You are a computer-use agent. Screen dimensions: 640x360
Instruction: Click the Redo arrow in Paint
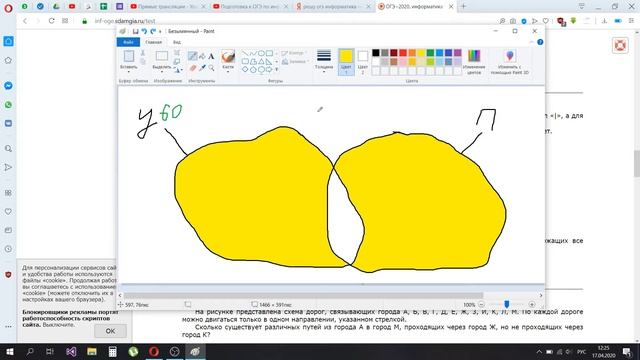[153, 31]
